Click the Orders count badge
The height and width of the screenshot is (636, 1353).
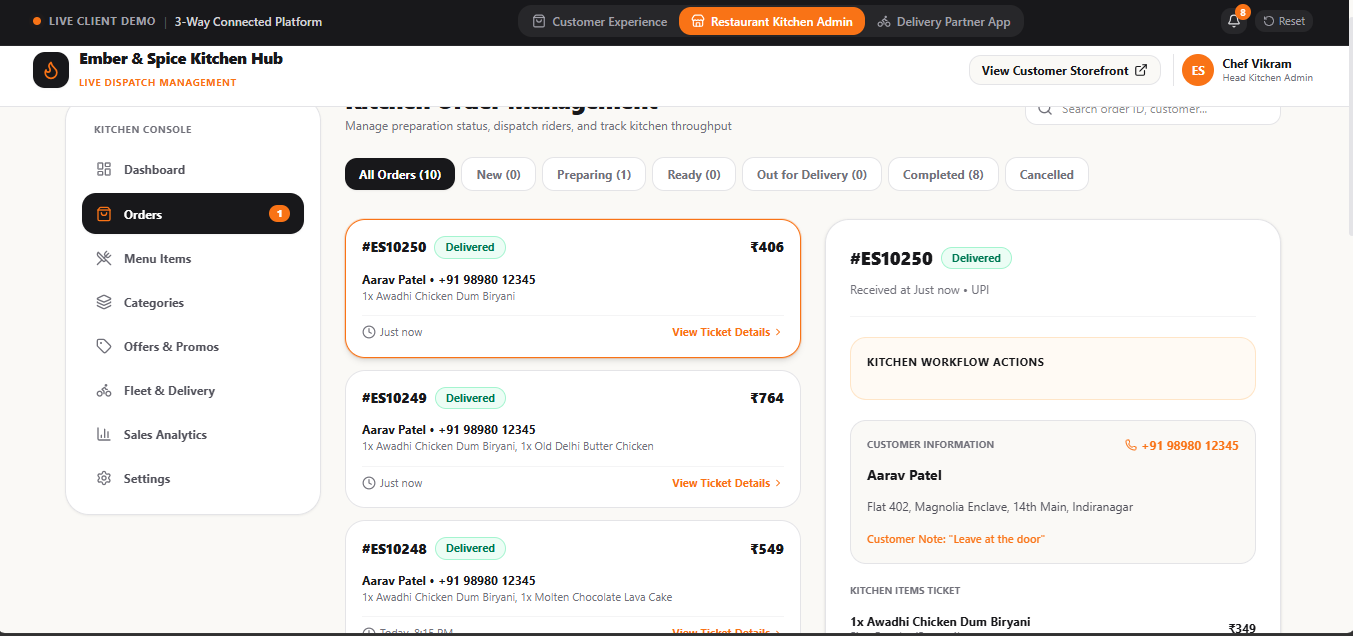[279, 214]
